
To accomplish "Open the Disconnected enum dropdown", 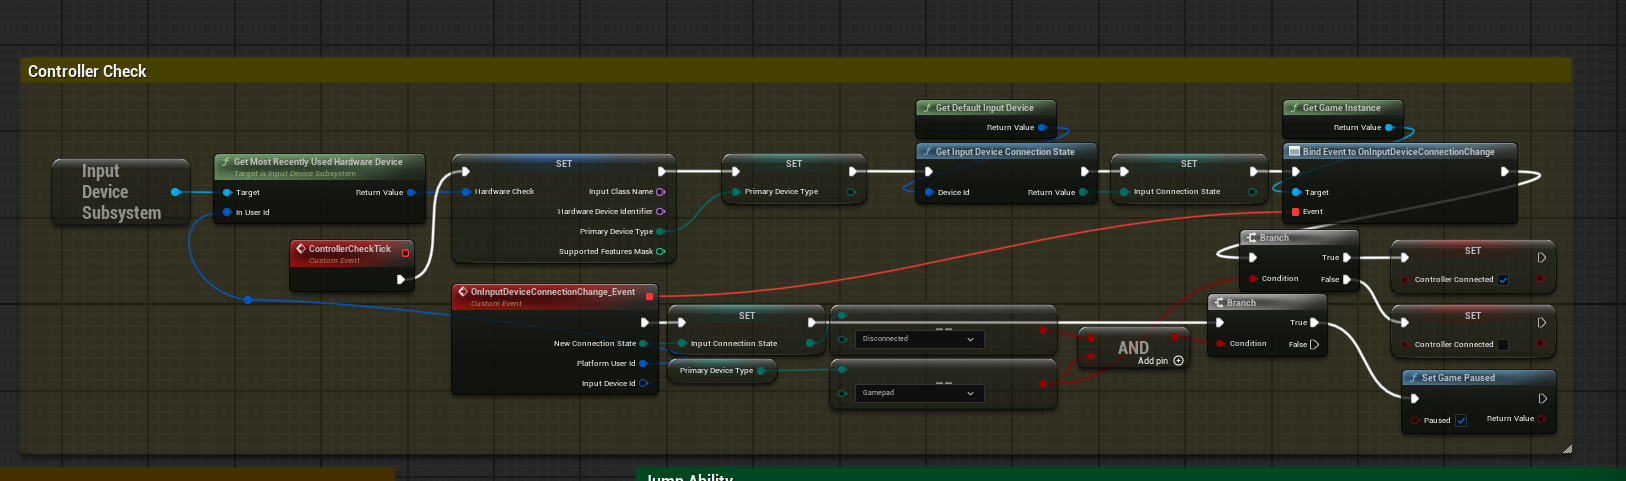I will (918, 339).
